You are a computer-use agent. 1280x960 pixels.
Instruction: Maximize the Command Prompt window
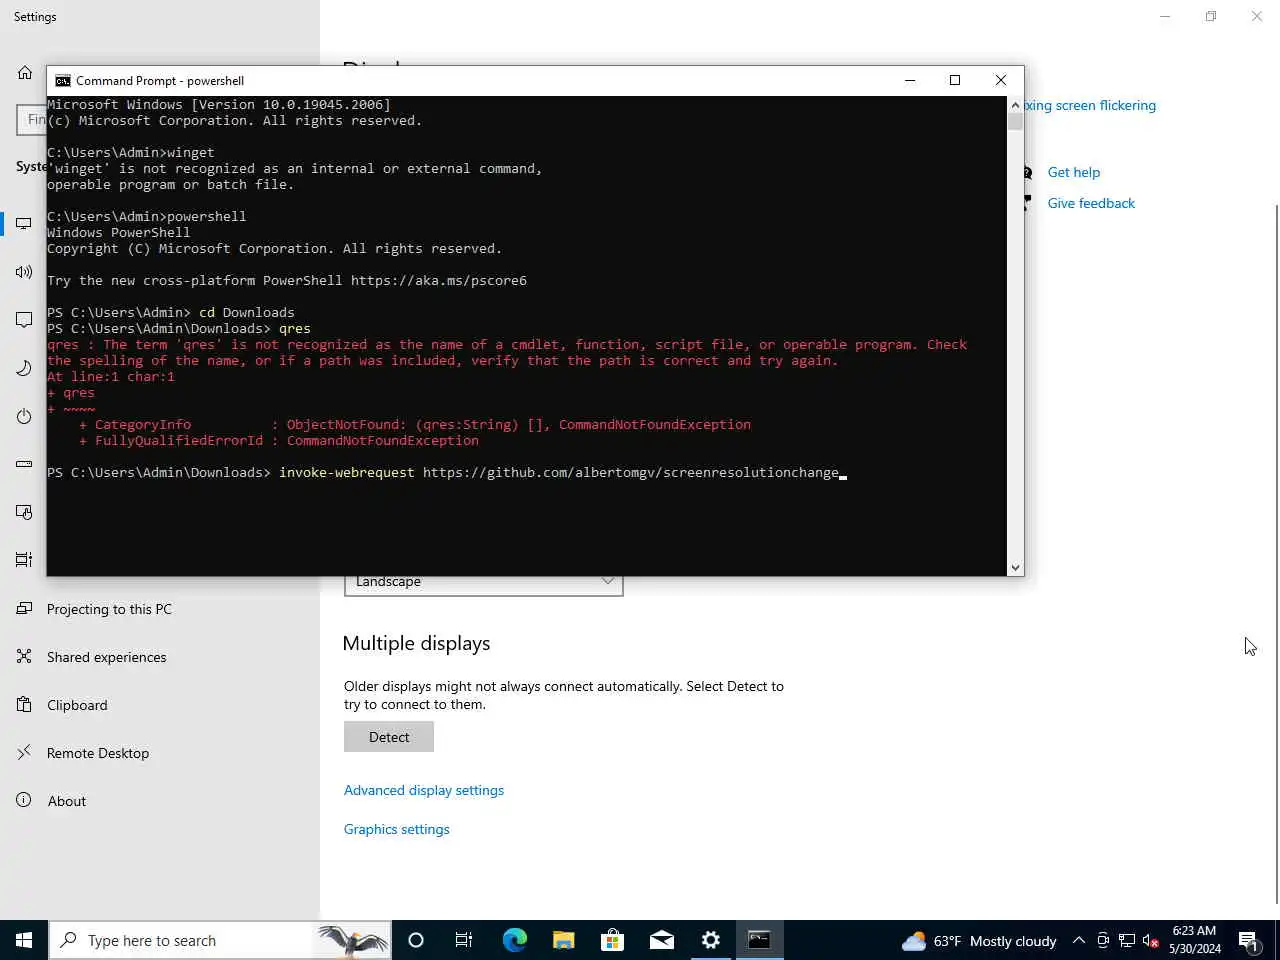955,80
